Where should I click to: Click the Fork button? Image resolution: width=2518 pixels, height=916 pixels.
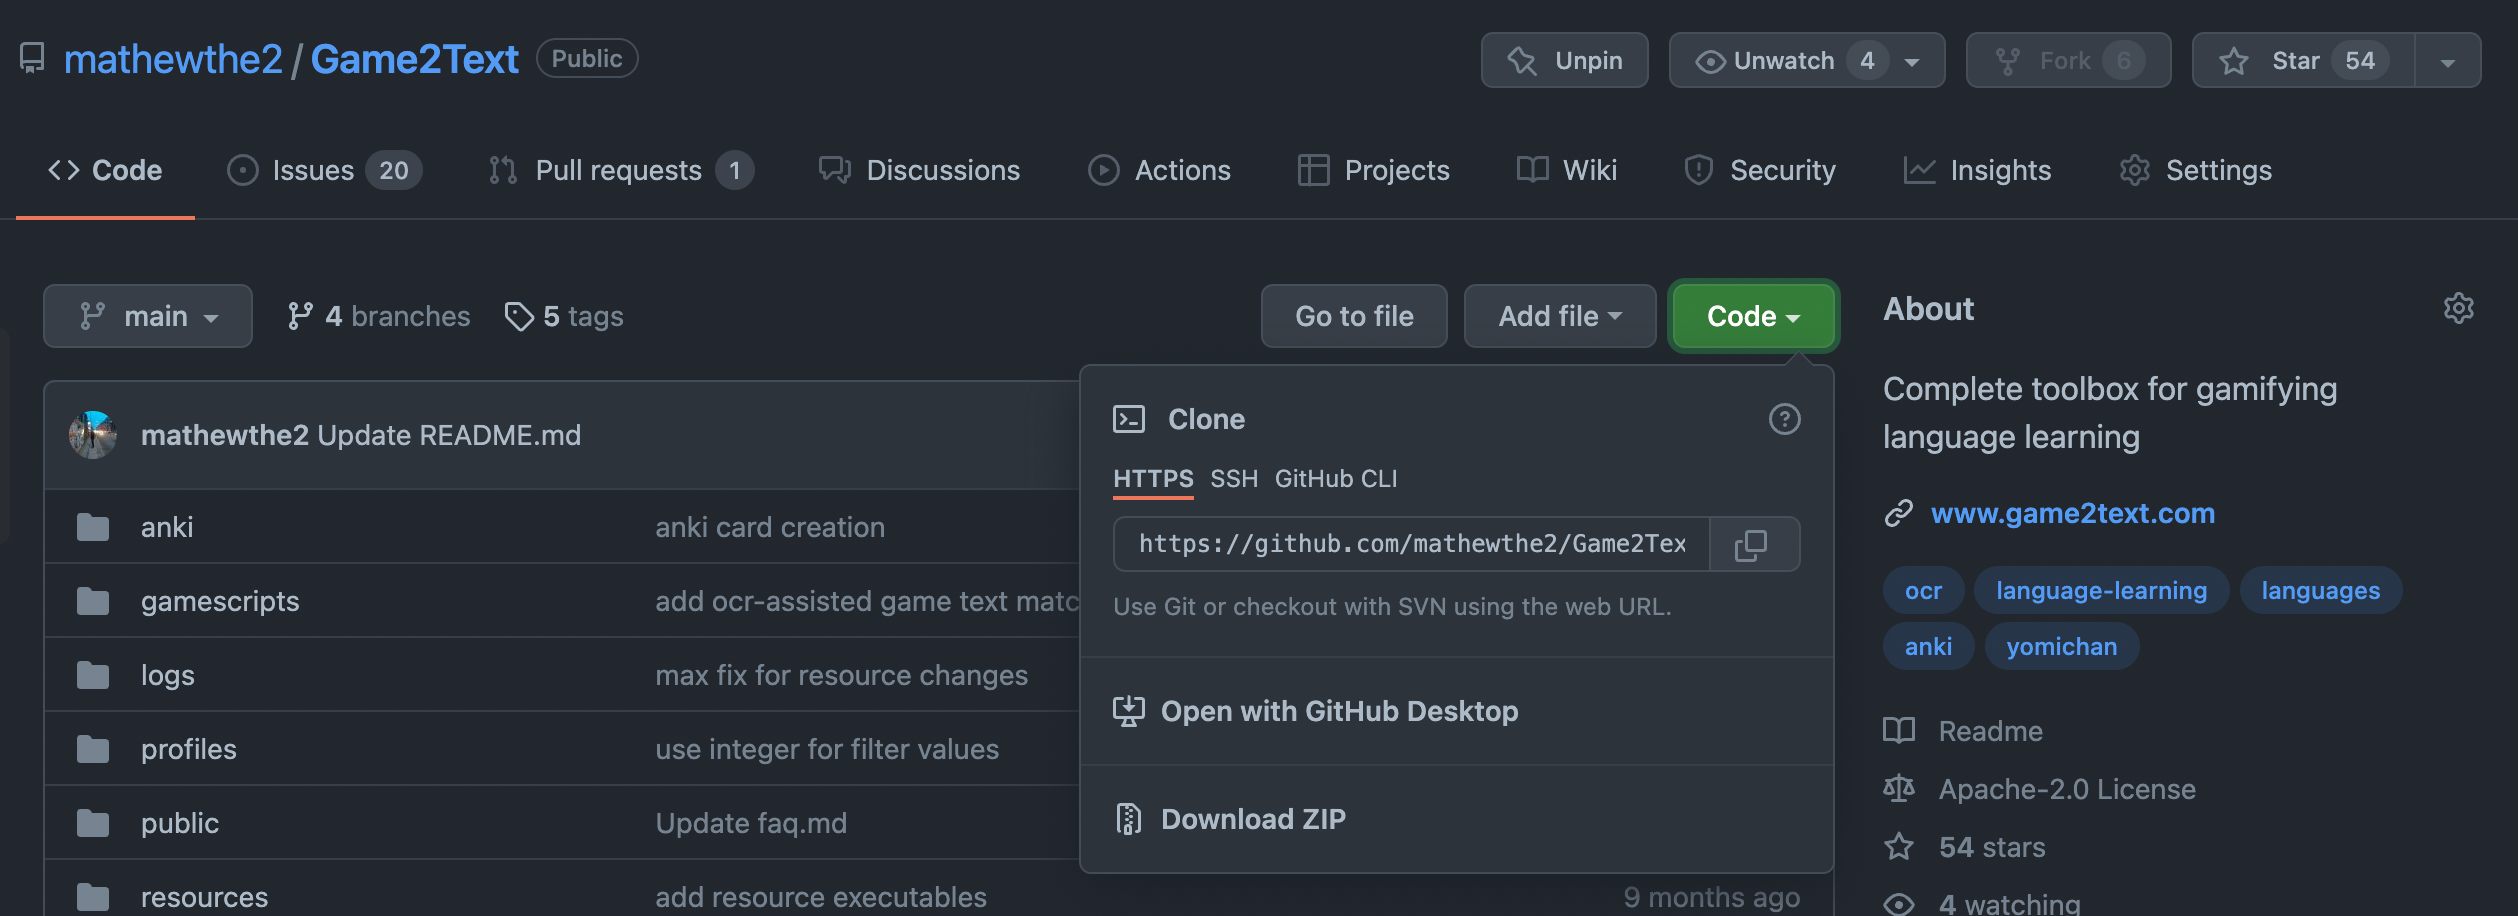pos(2068,60)
